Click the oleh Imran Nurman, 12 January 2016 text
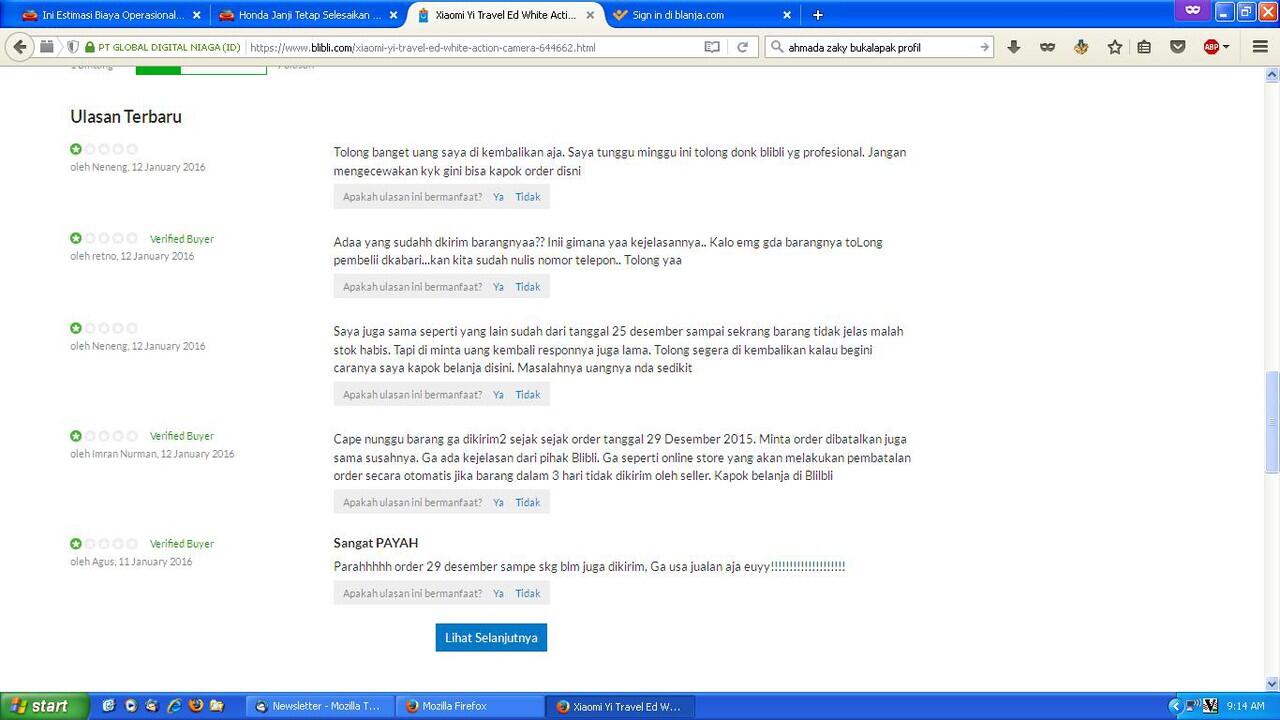The height and width of the screenshot is (720, 1280). 152,454
